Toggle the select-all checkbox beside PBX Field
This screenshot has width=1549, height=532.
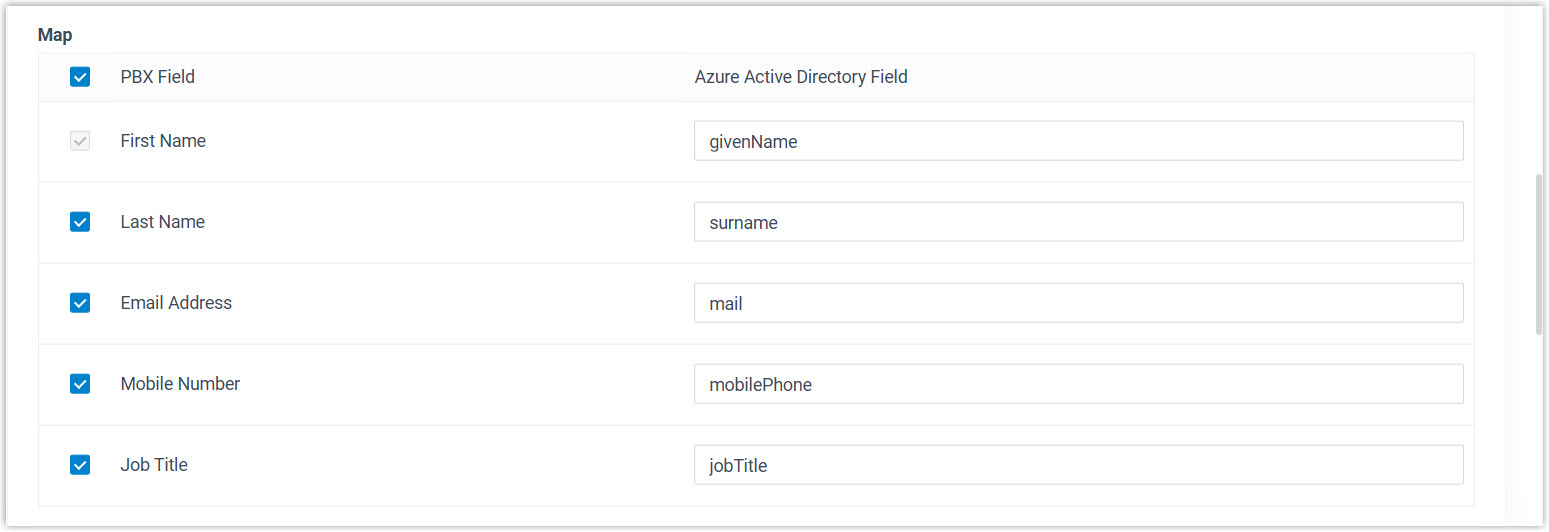pyautogui.click(x=80, y=77)
